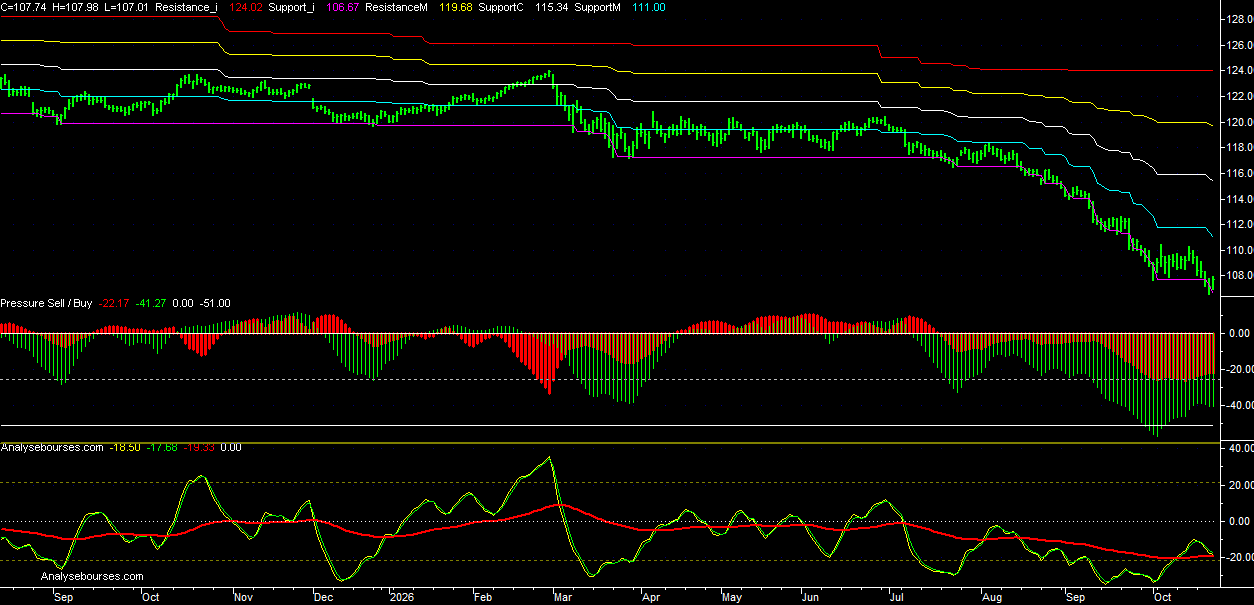Viewport: 1254px width, 605px height.
Task: Click the "Jun" date axis label
Action: [x=811, y=597]
